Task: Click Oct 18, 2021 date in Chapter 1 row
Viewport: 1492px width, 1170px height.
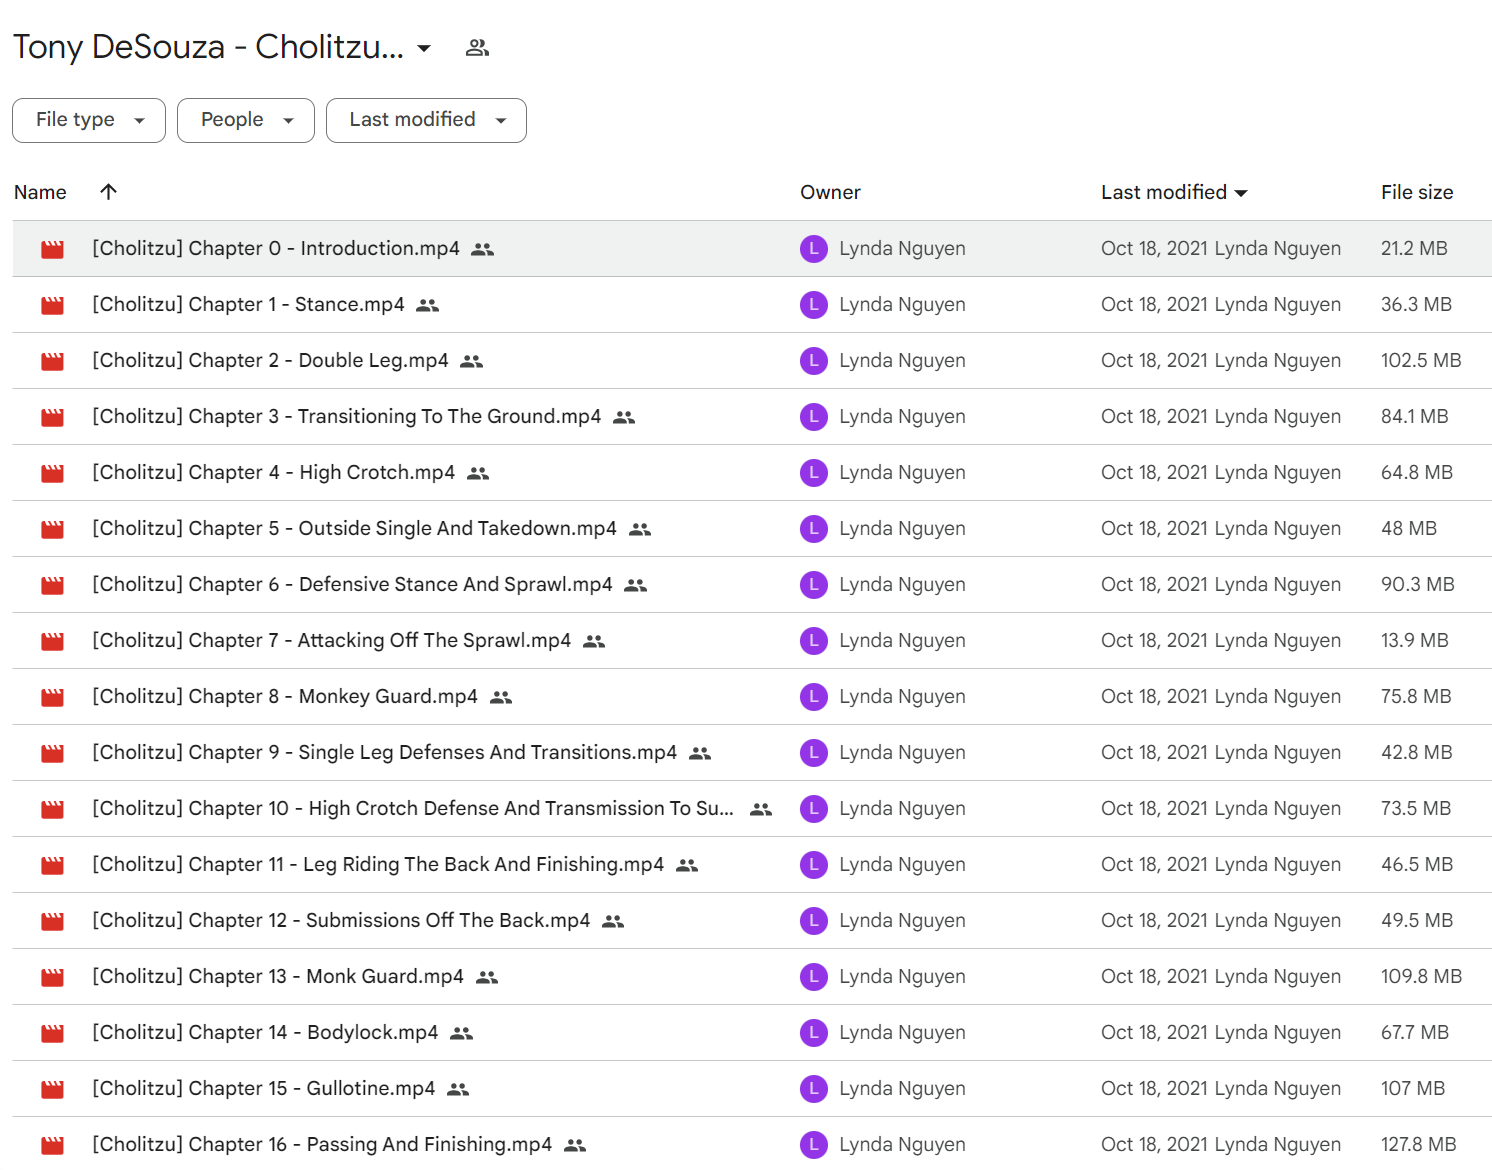Action: pos(1154,304)
